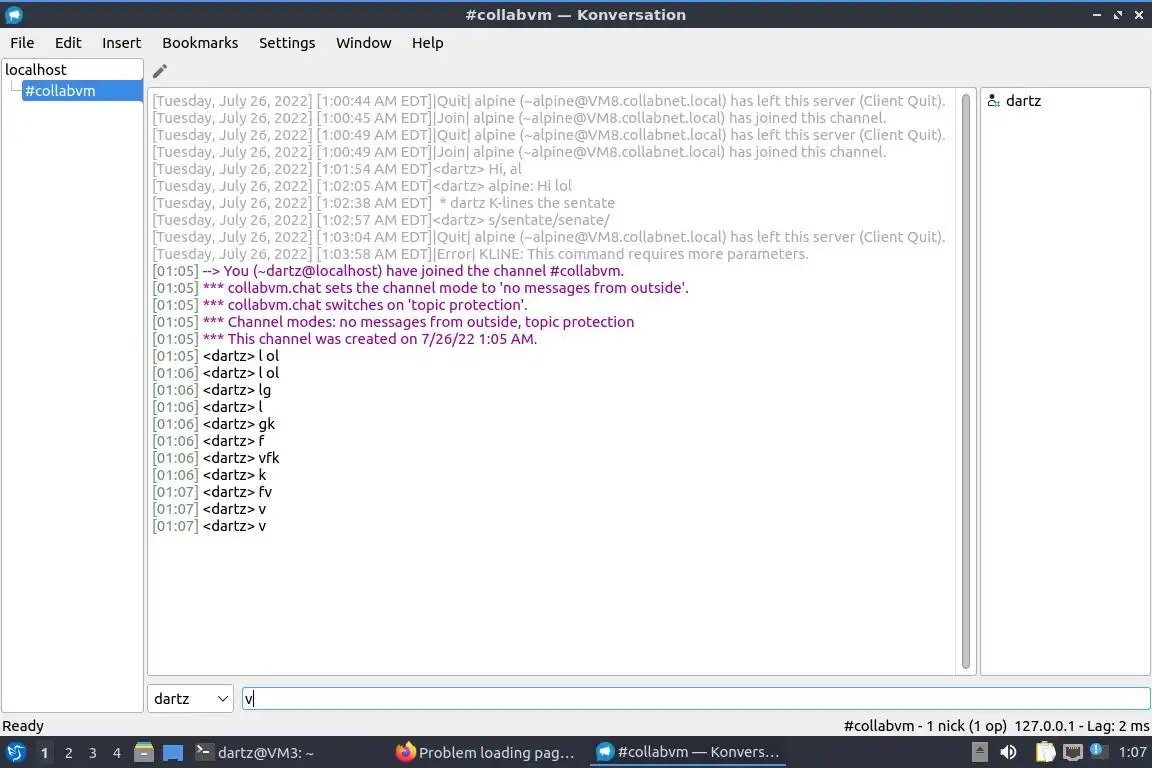Click the '127.0.0.1 - Lag: 2 ms' status
The image size is (1152, 768).
coord(1081,725)
